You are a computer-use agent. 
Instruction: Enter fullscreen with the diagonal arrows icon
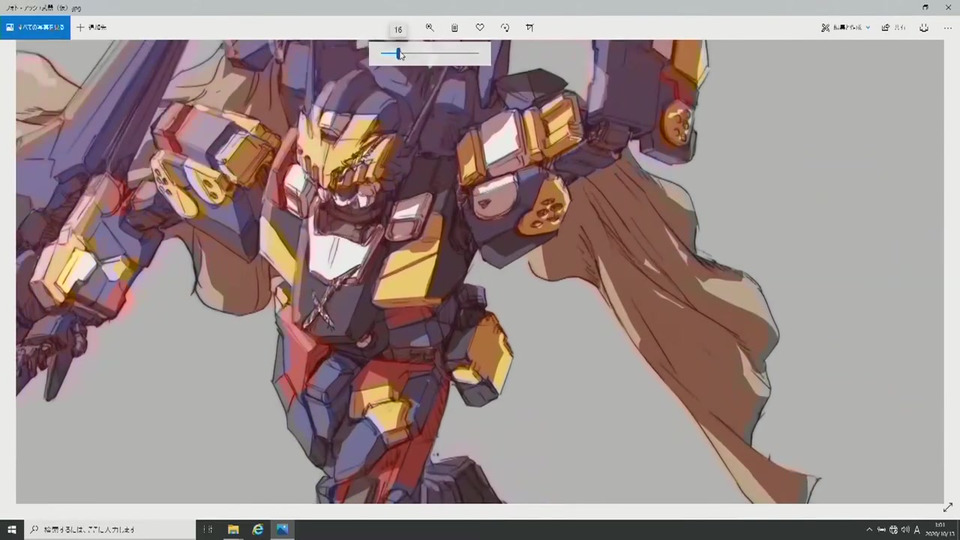tap(947, 508)
